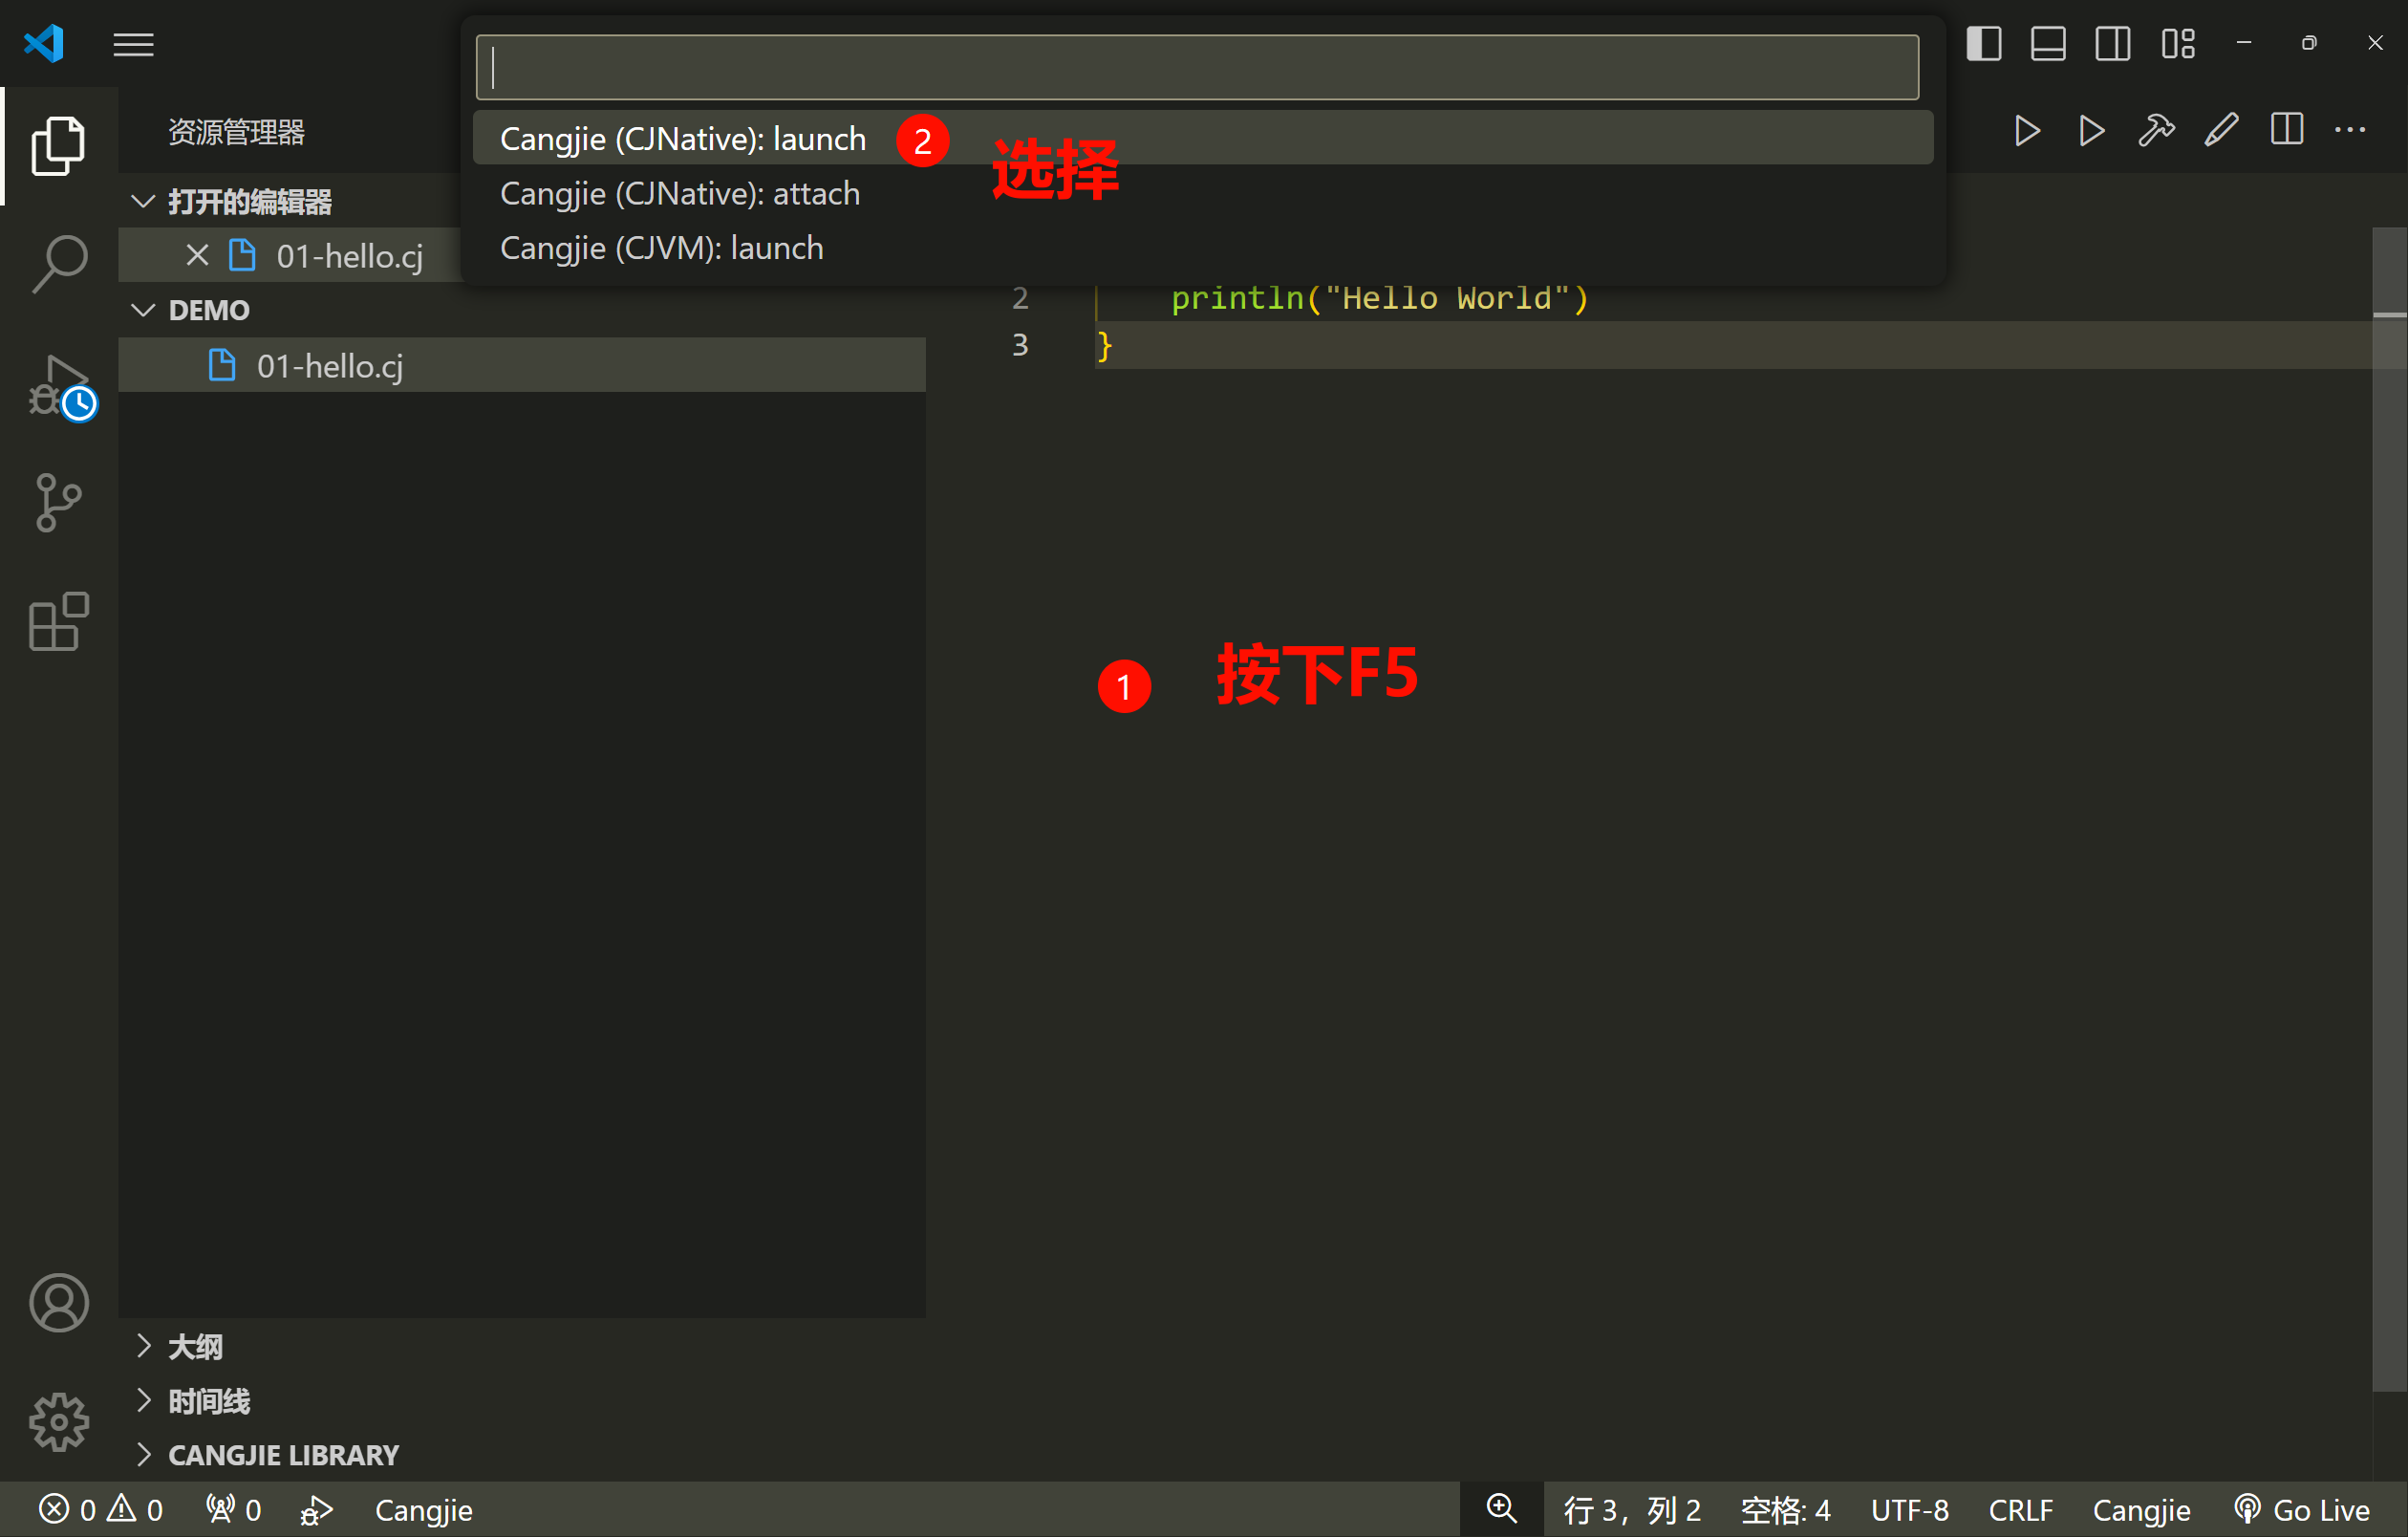The image size is (2408, 1537).
Task: Click the pencil icon in editor toolbar
Action: [2221, 131]
